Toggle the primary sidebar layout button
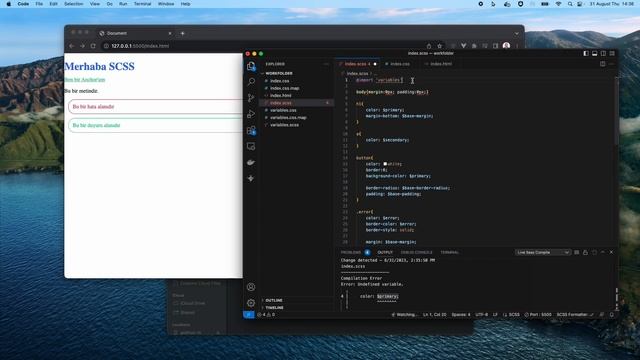This screenshot has width=640, height=360. (x=586, y=53)
